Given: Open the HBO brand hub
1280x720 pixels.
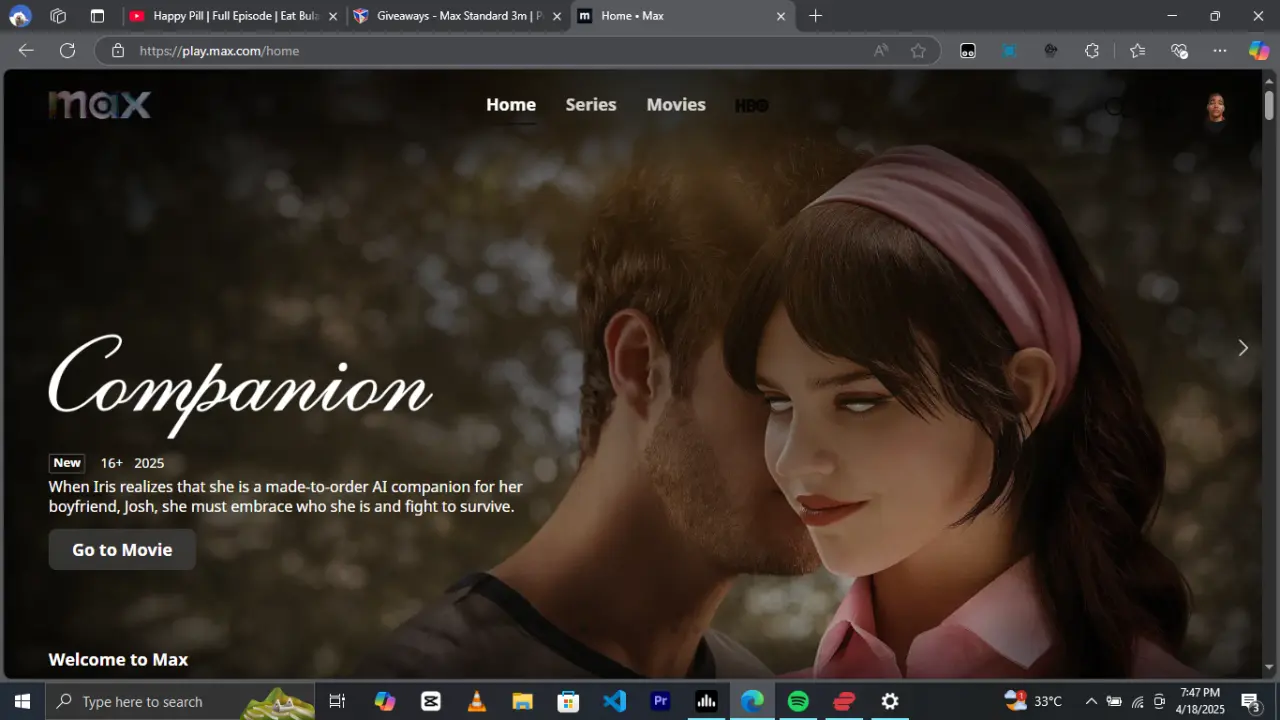Looking at the screenshot, I should 751,105.
